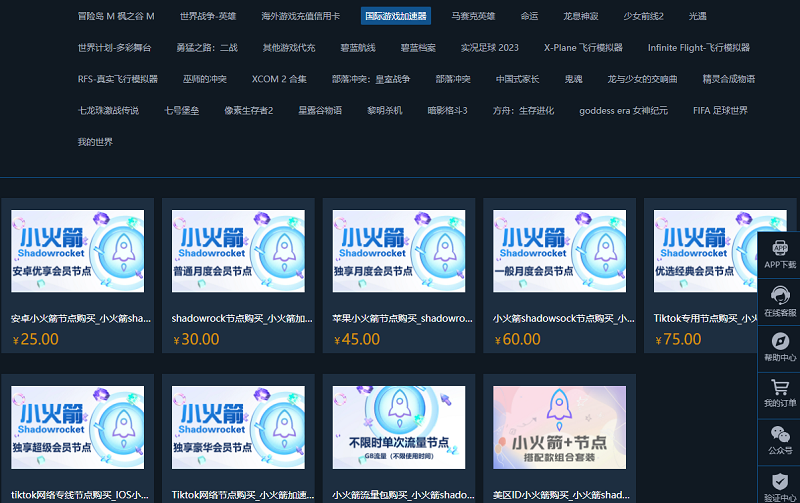800x503 pixels.
Task: Open 公众号 WeChat icon
Action: coord(780,435)
